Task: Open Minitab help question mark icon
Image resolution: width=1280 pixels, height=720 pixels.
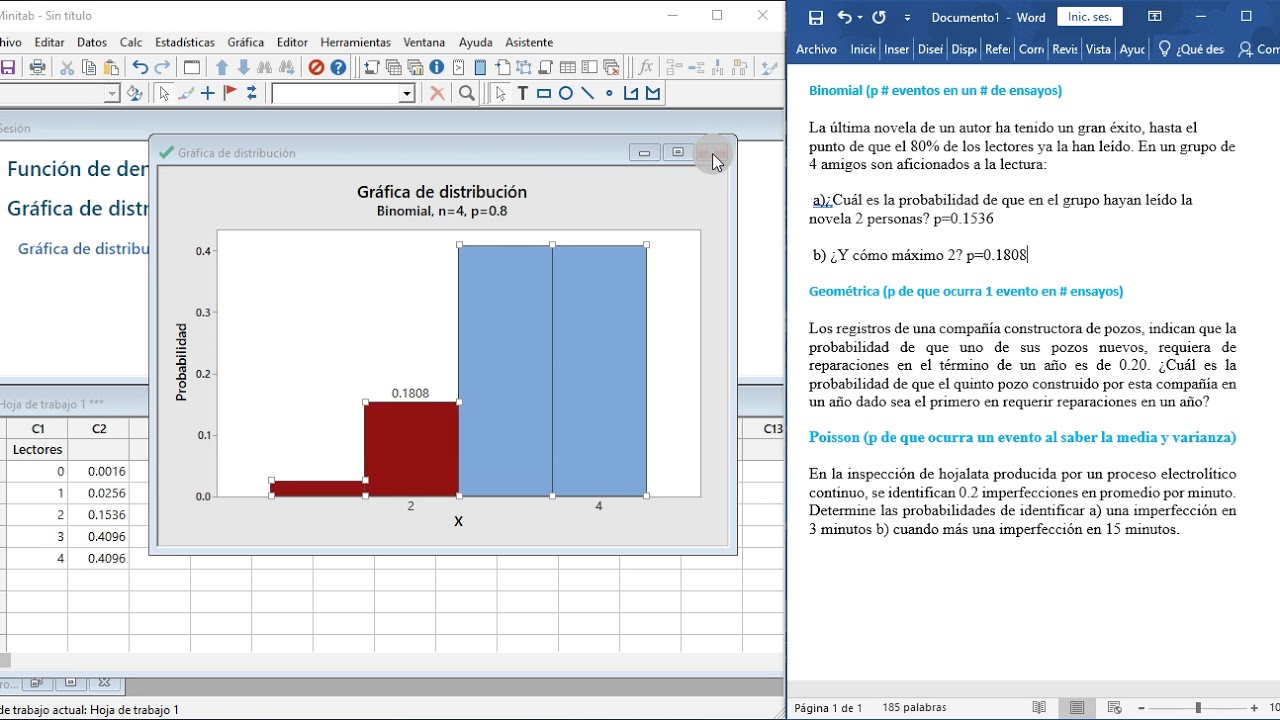Action: pos(338,67)
